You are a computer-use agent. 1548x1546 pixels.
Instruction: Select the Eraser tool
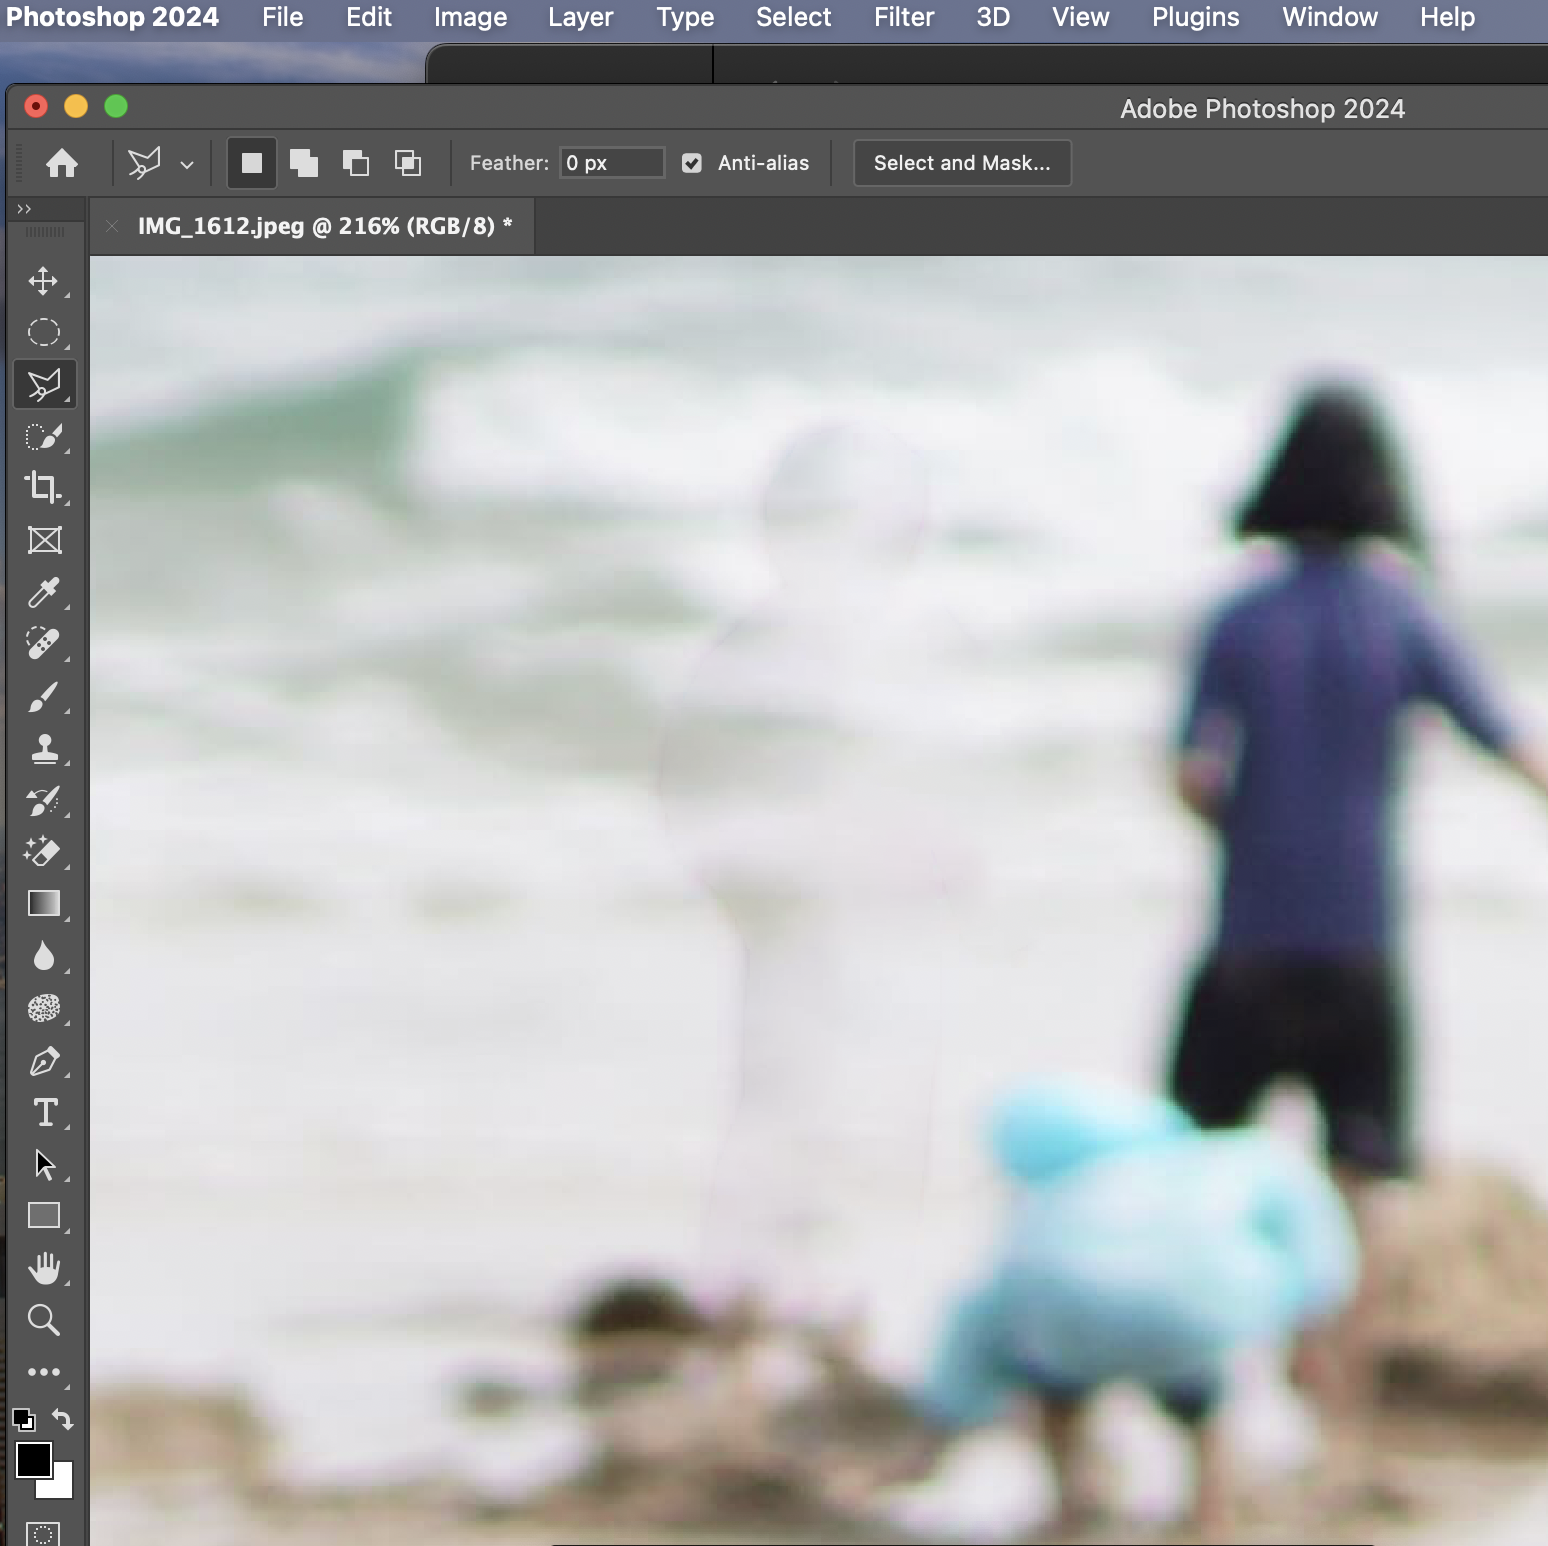click(43, 852)
